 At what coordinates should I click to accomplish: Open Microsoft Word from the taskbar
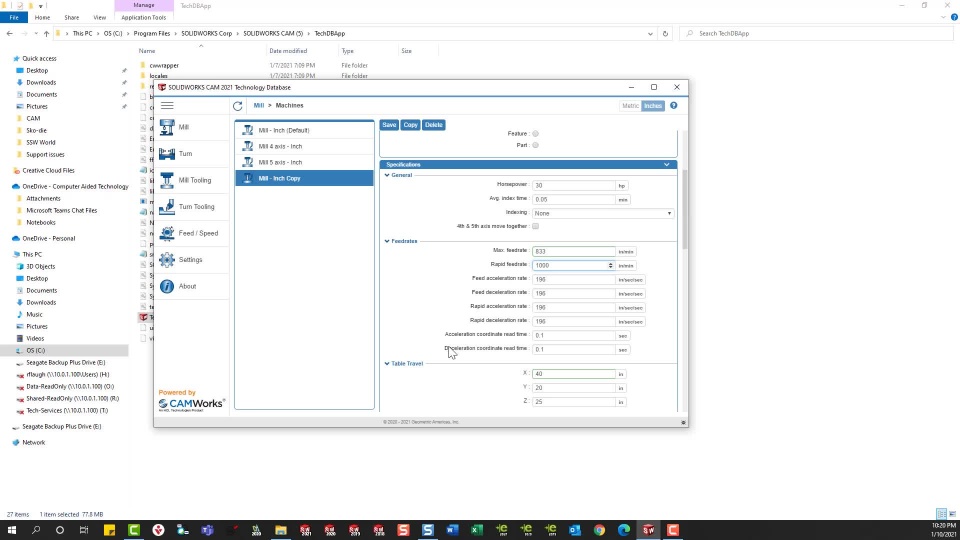452,530
